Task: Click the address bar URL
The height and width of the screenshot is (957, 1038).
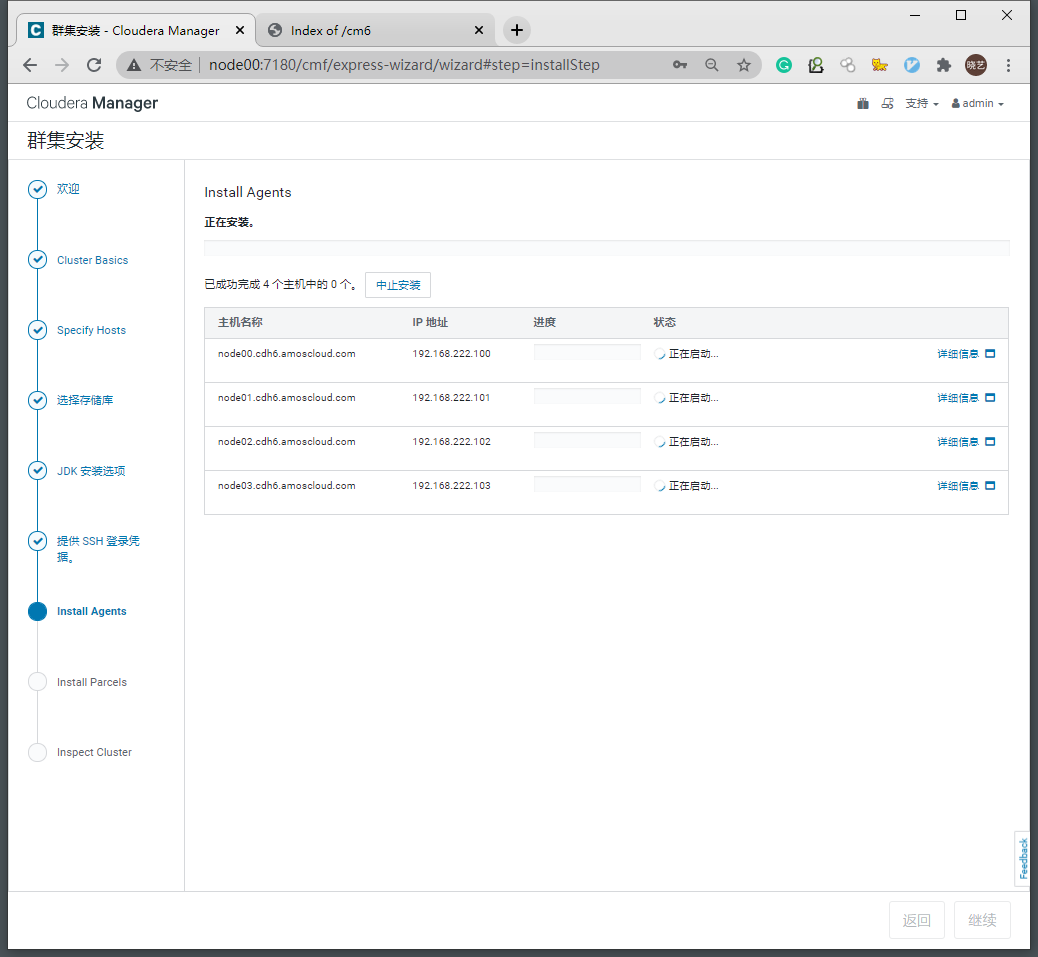Action: (404, 65)
